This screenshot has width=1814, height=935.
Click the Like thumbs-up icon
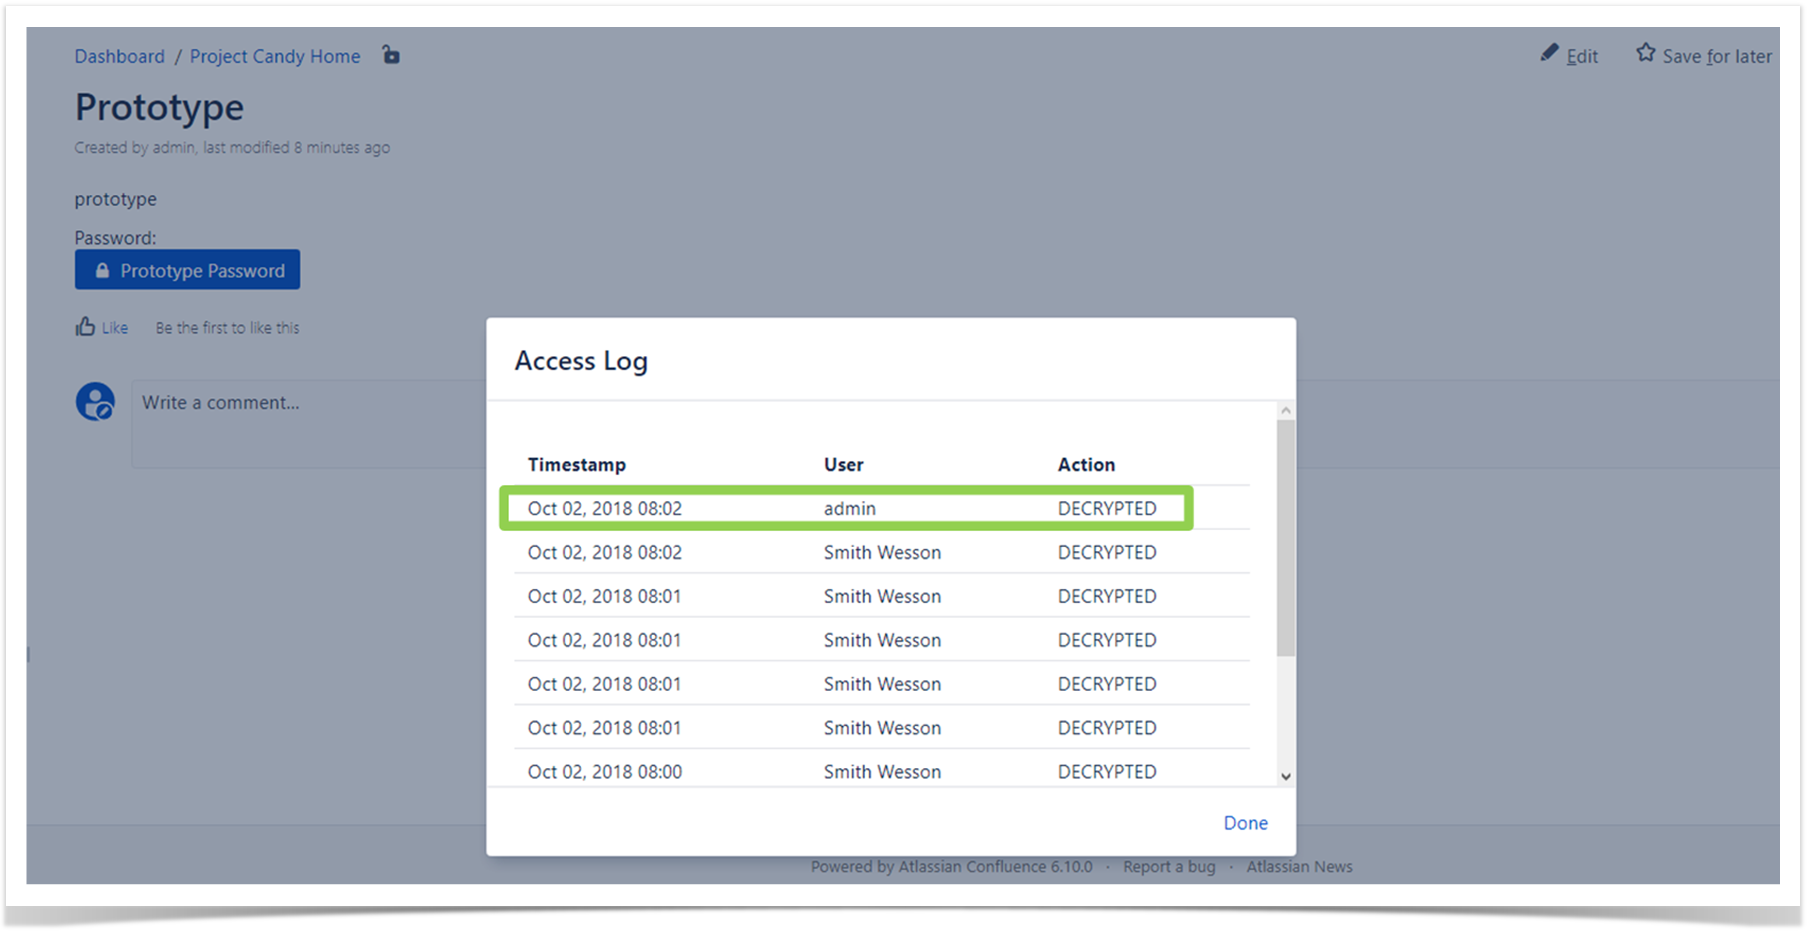point(85,326)
